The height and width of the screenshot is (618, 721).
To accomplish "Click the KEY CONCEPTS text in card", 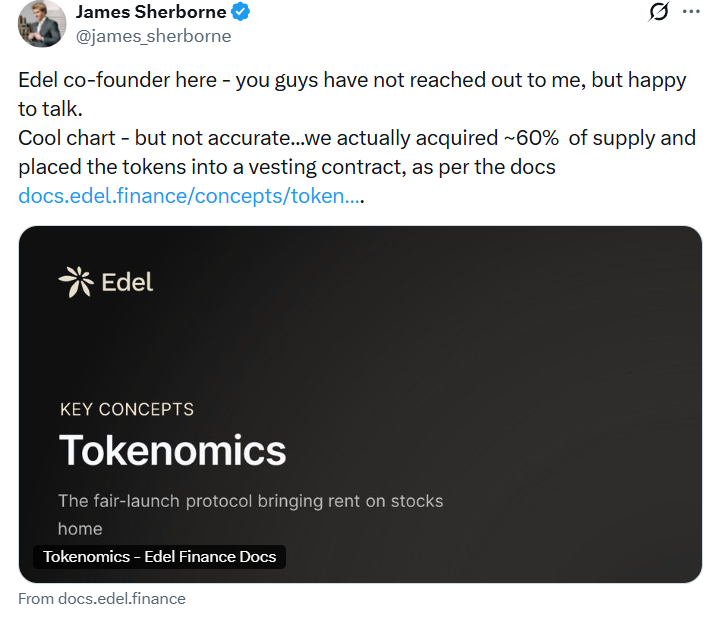I will click(127, 409).
